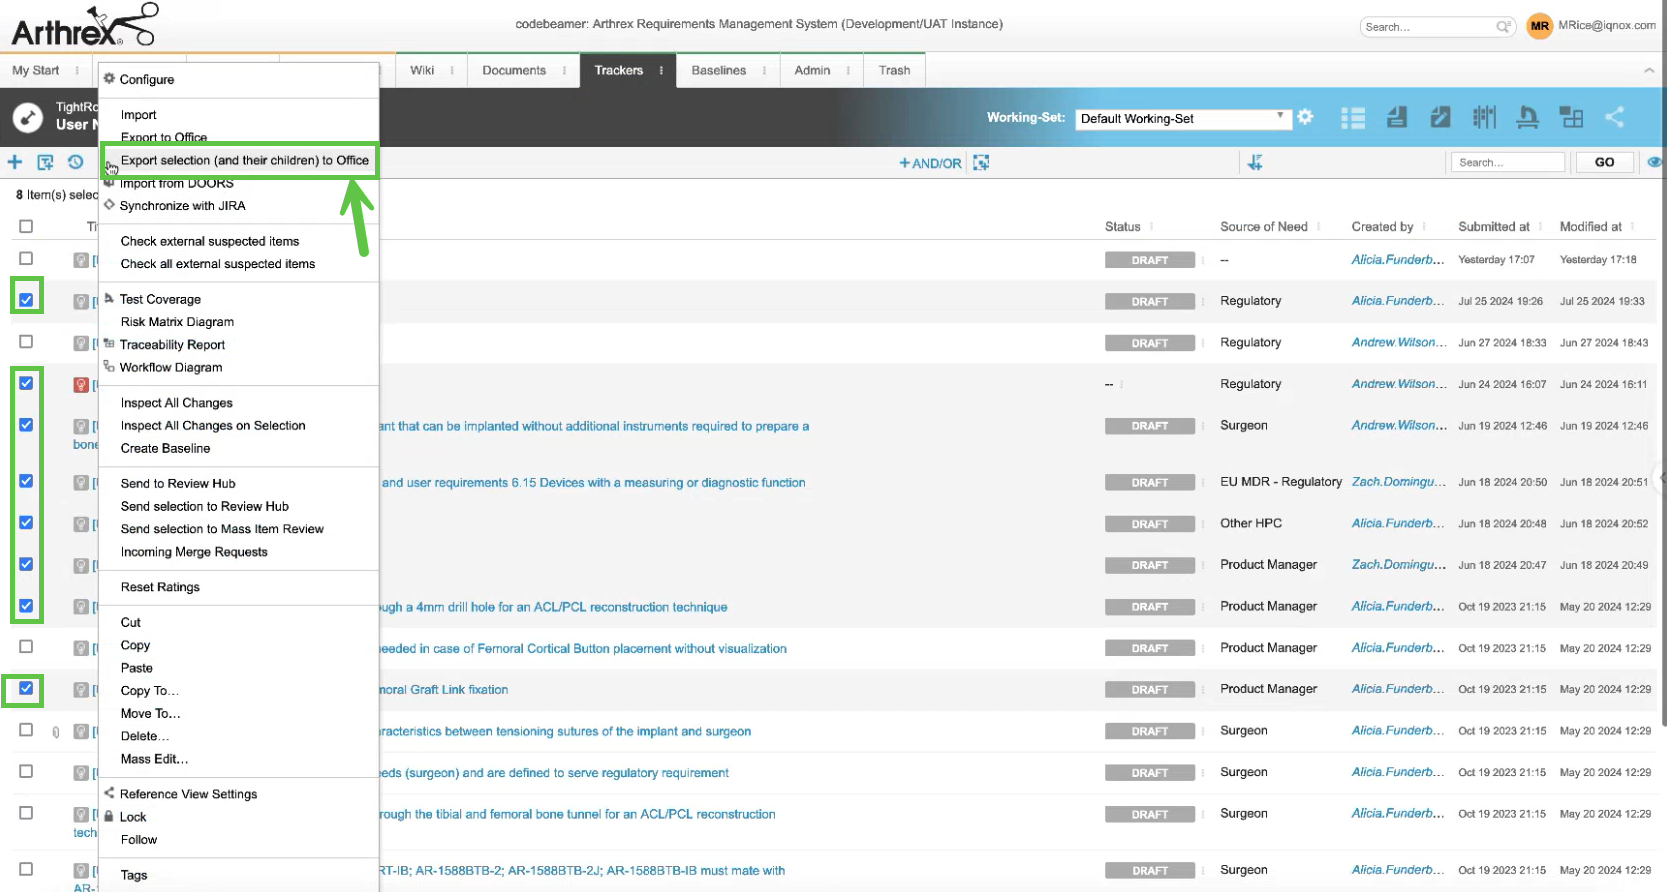Viewport: 1667px width, 892px height.
Task: Toggle the eye visibility icon beside GO
Action: coord(1655,162)
